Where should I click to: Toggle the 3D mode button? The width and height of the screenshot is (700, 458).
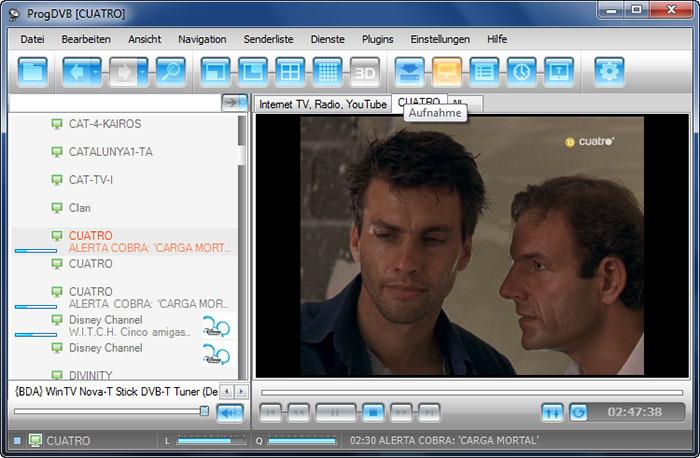365,72
